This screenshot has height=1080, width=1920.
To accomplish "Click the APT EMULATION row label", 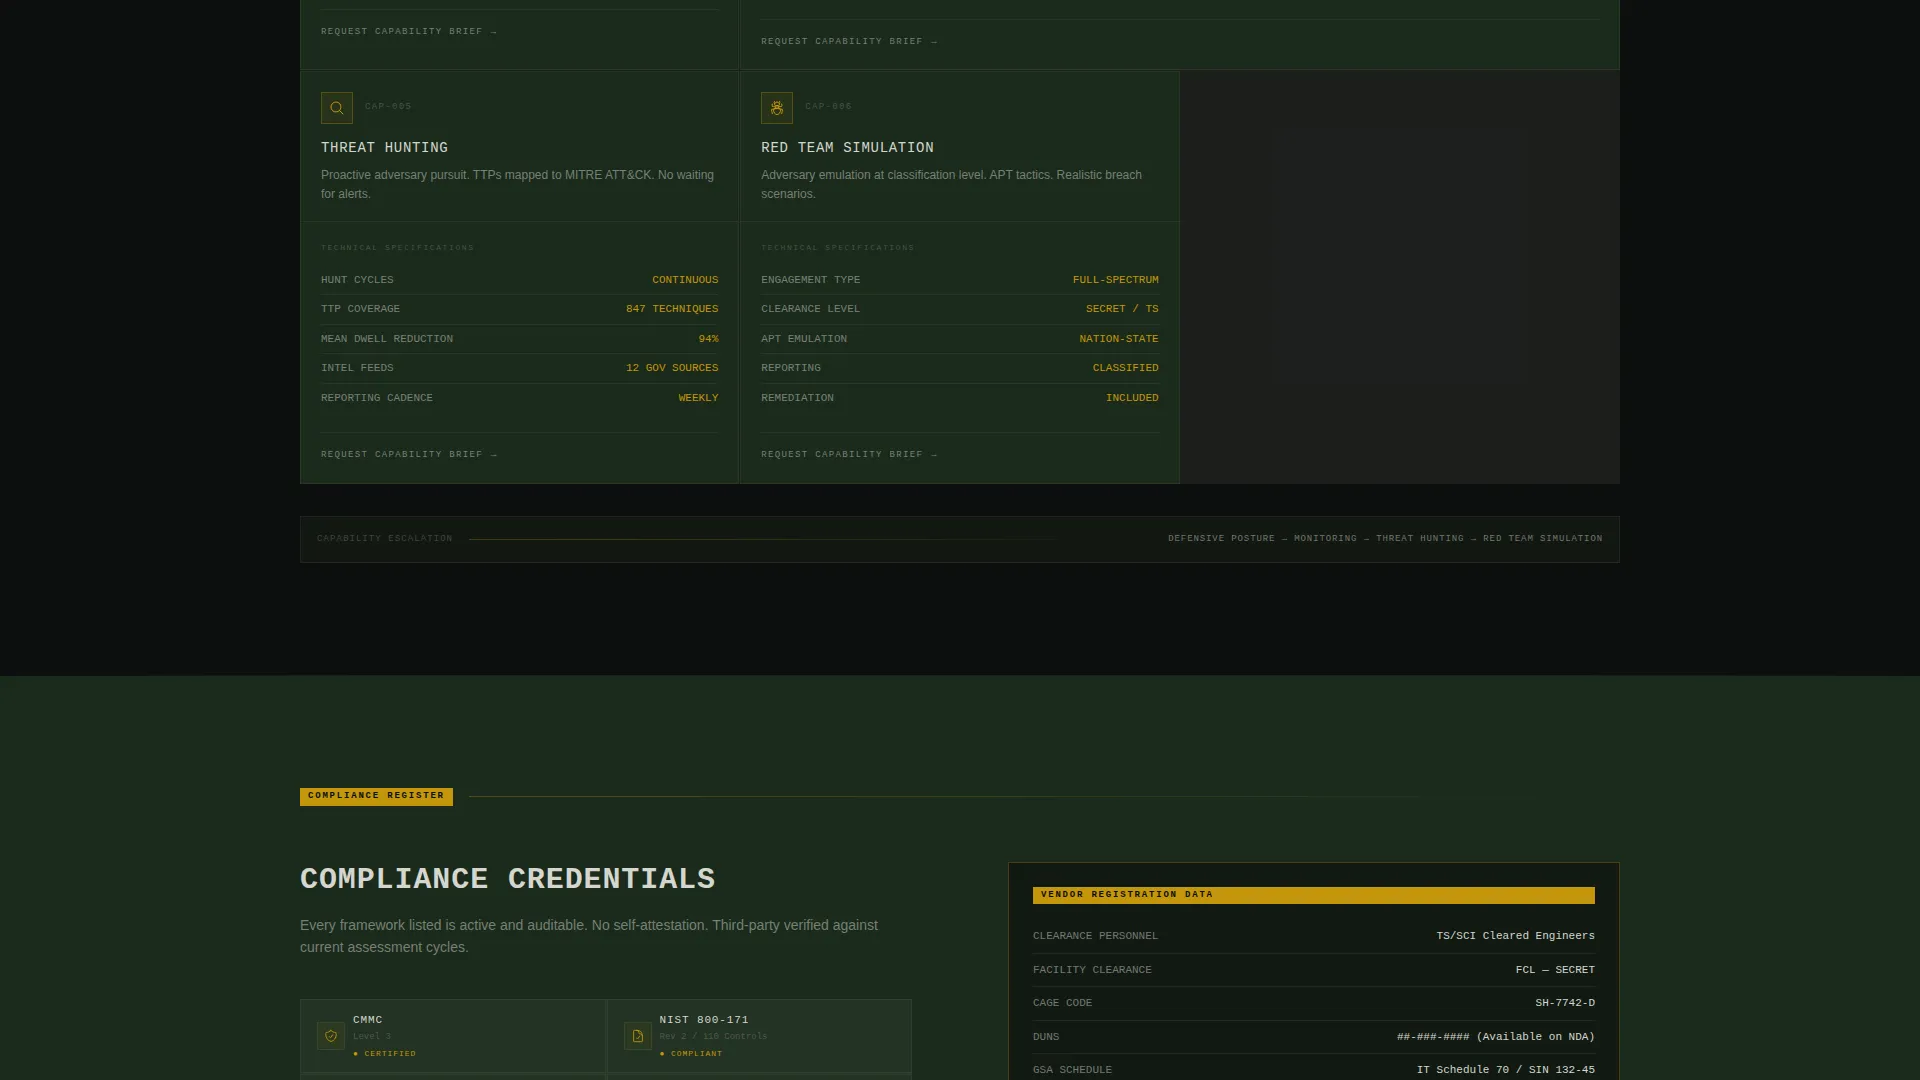I will [x=804, y=339].
